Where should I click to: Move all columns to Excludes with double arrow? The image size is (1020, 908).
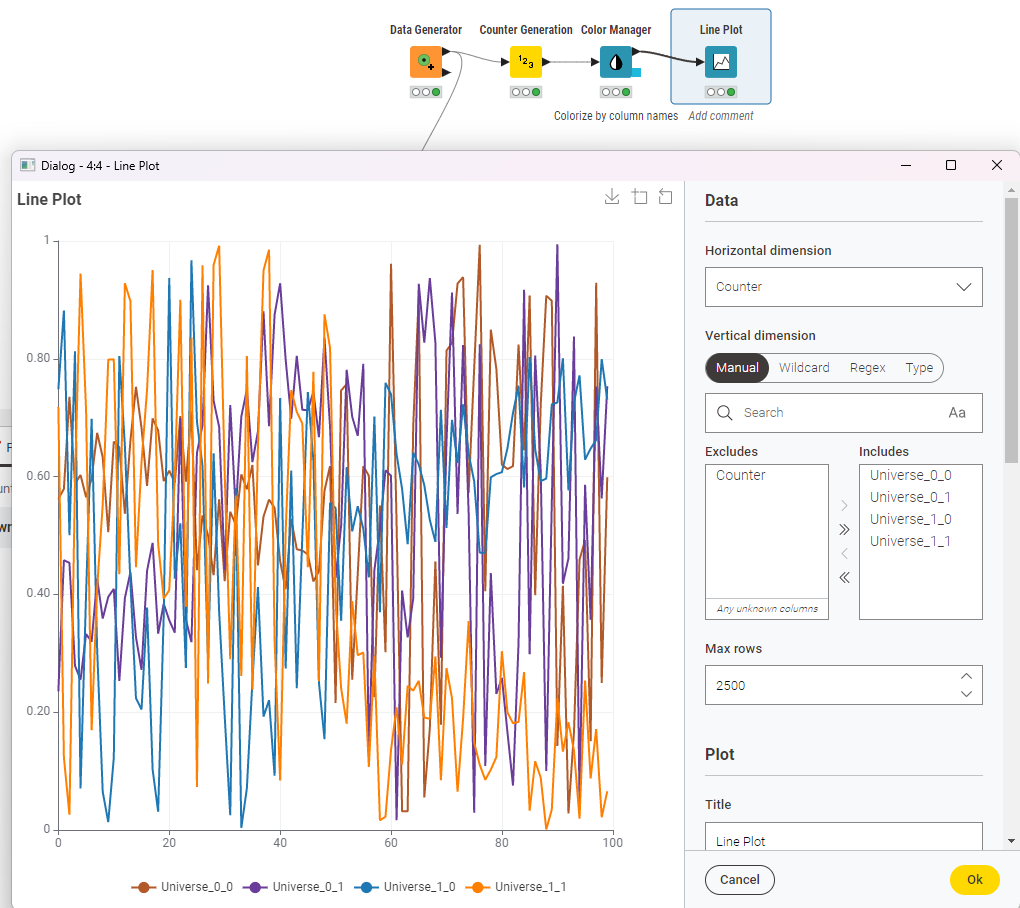pyautogui.click(x=844, y=577)
